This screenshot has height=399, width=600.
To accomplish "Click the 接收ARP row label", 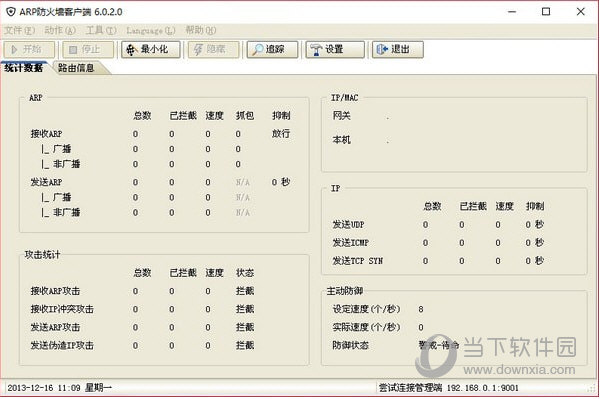I will (x=46, y=134).
